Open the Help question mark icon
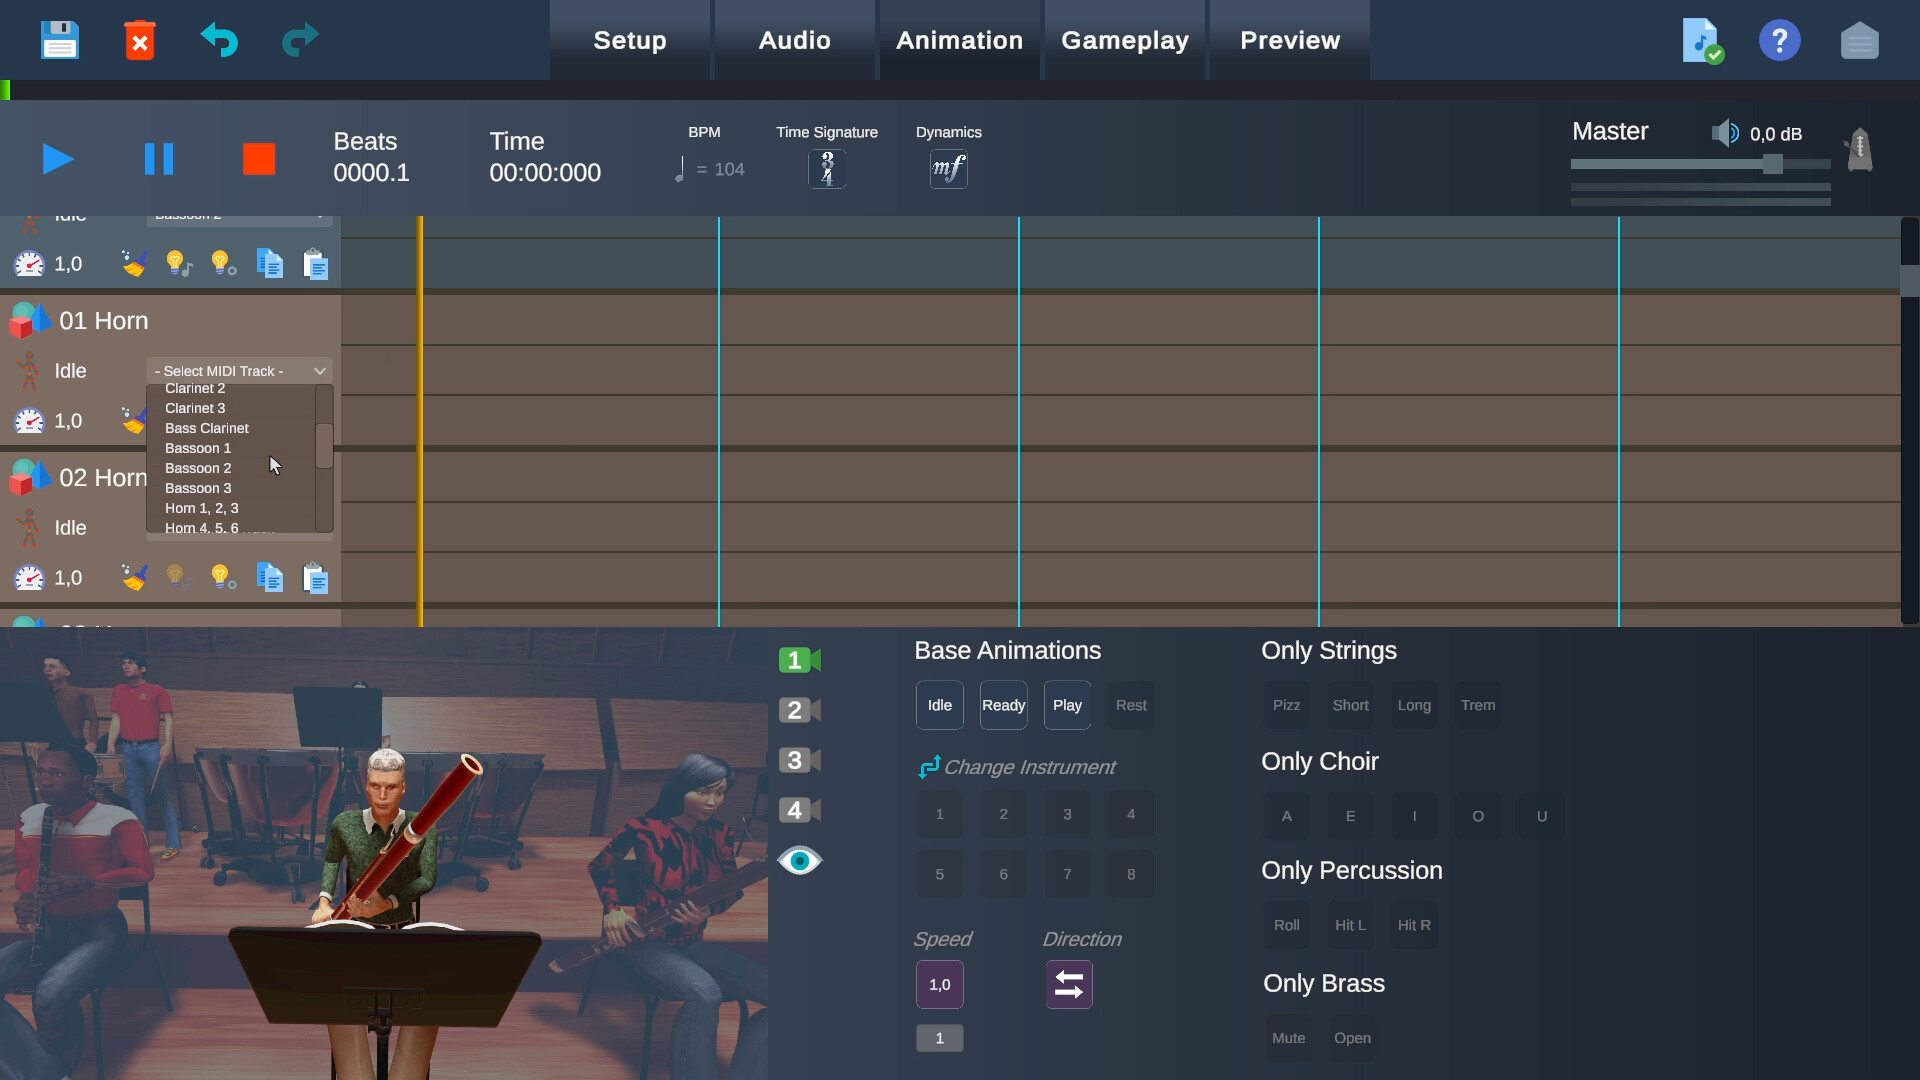The width and height of the screenshot is (1920, 1080). pyautogui.click(x=1780, y=40)
